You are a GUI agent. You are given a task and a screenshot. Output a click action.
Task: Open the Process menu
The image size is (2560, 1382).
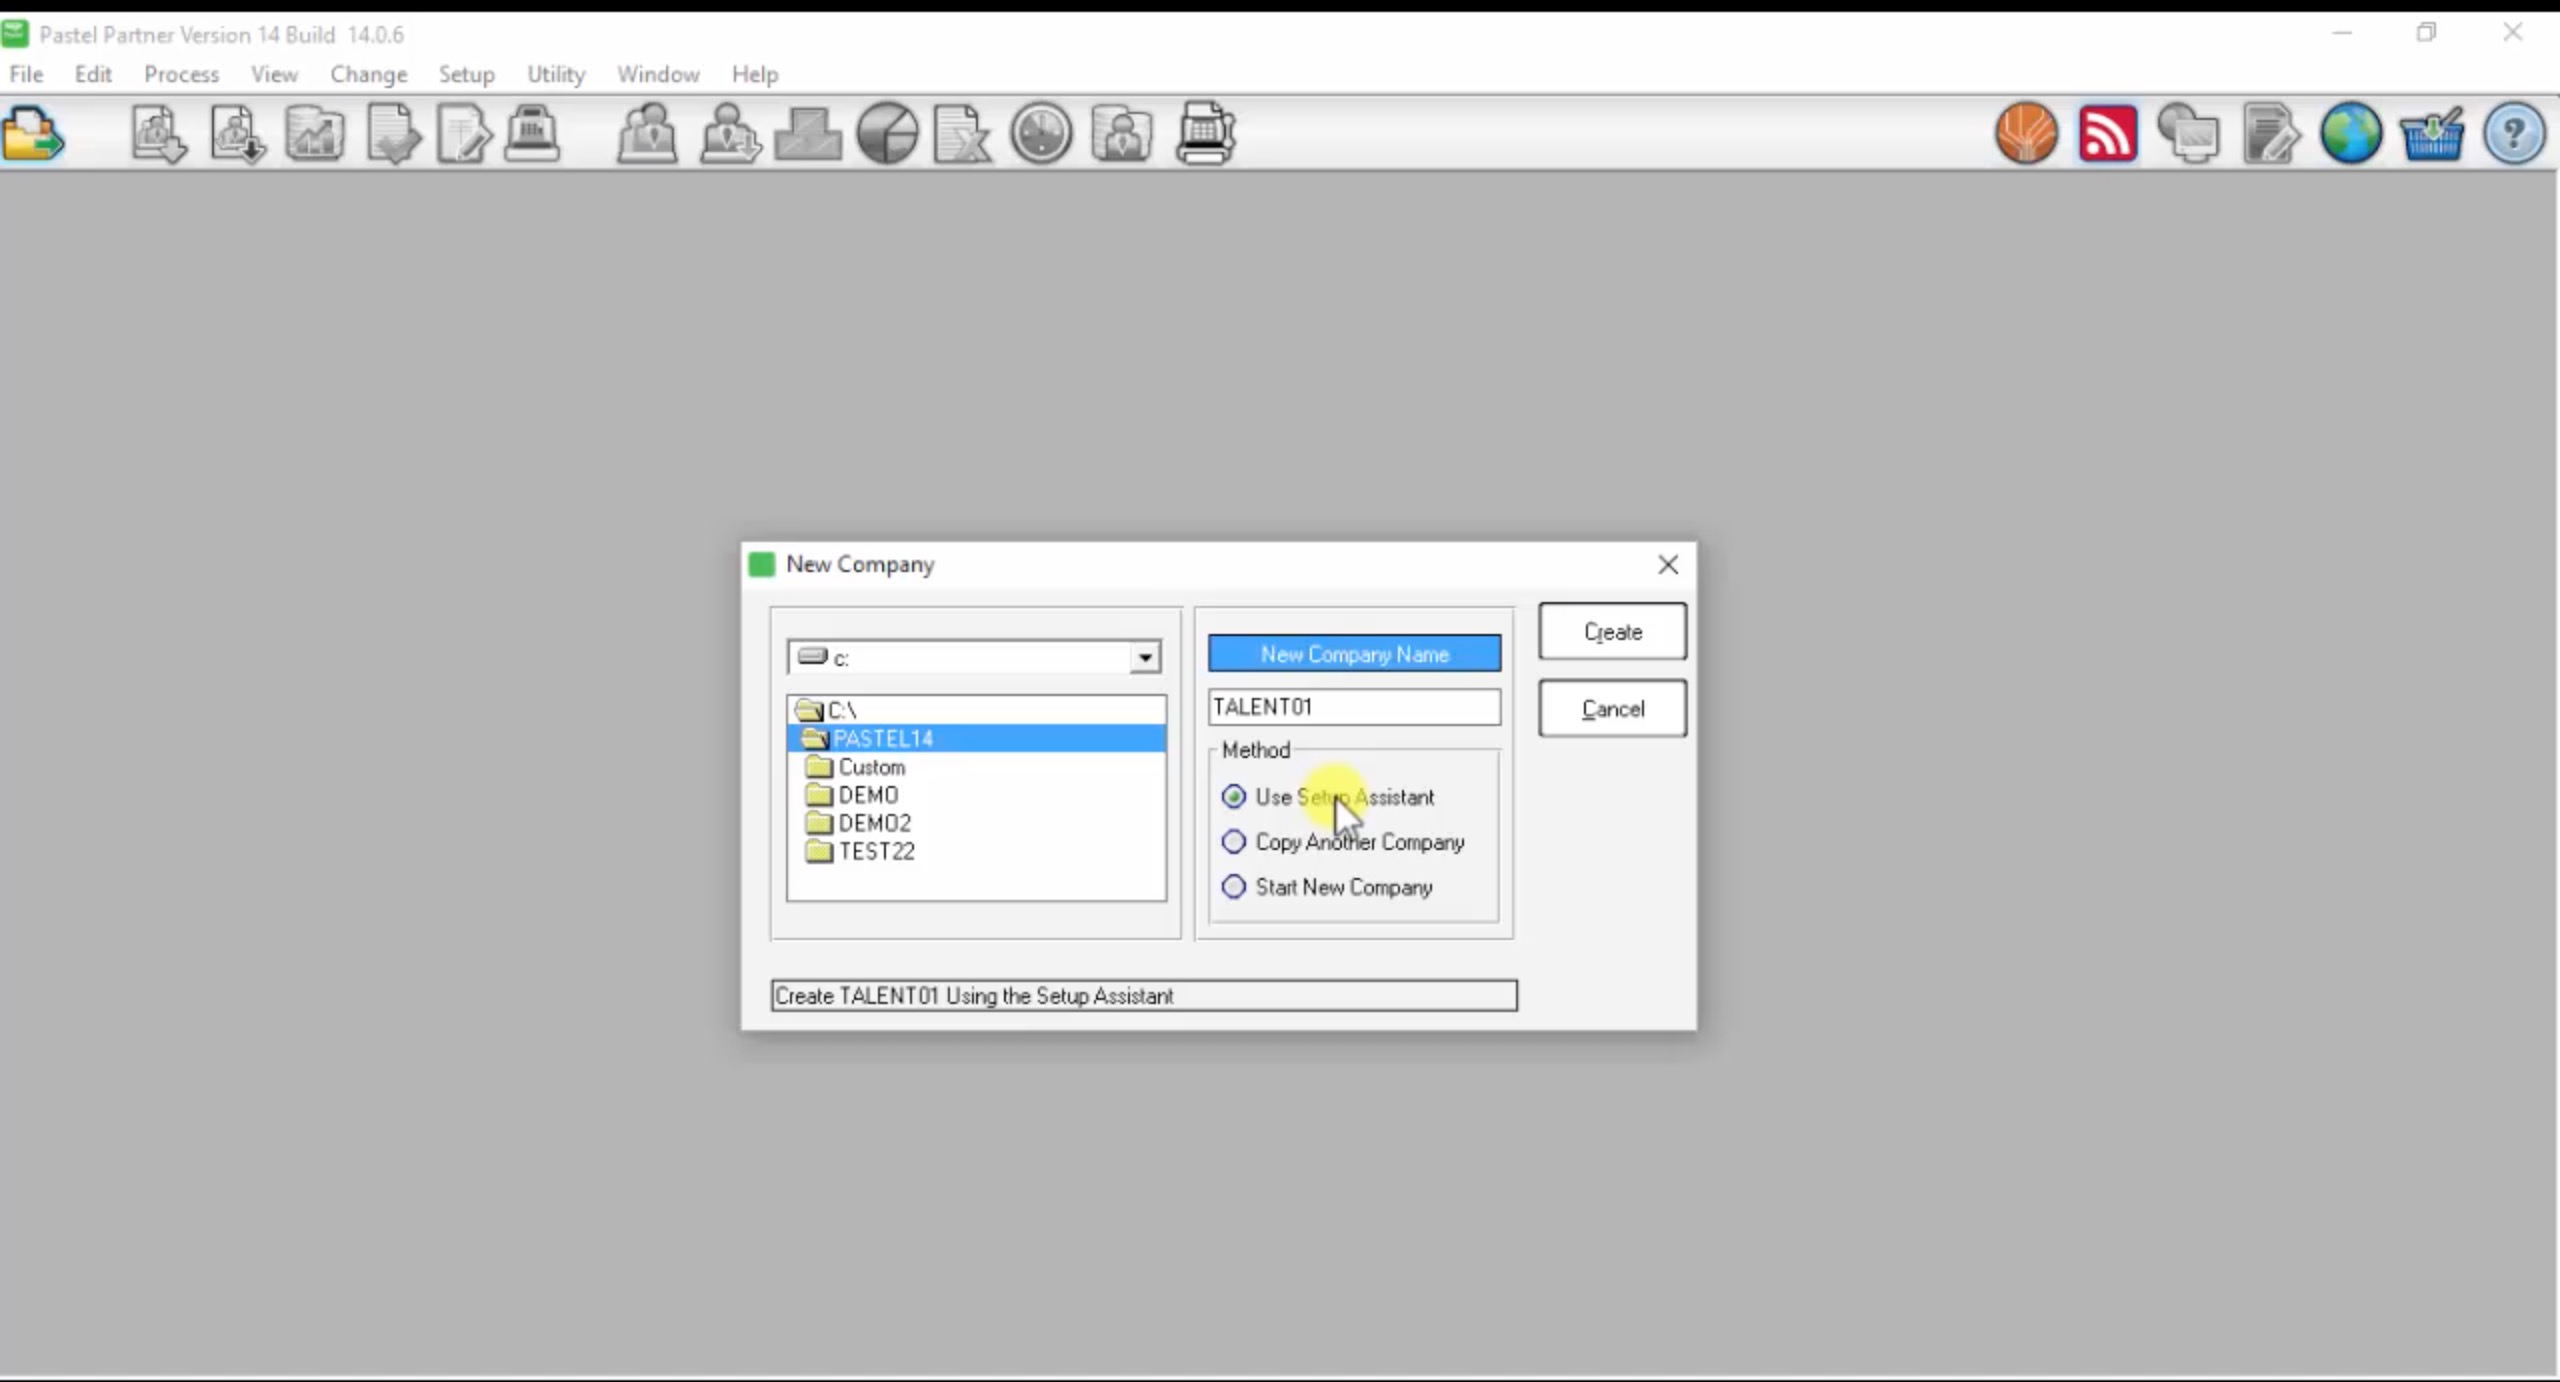(x=181, y=74)
